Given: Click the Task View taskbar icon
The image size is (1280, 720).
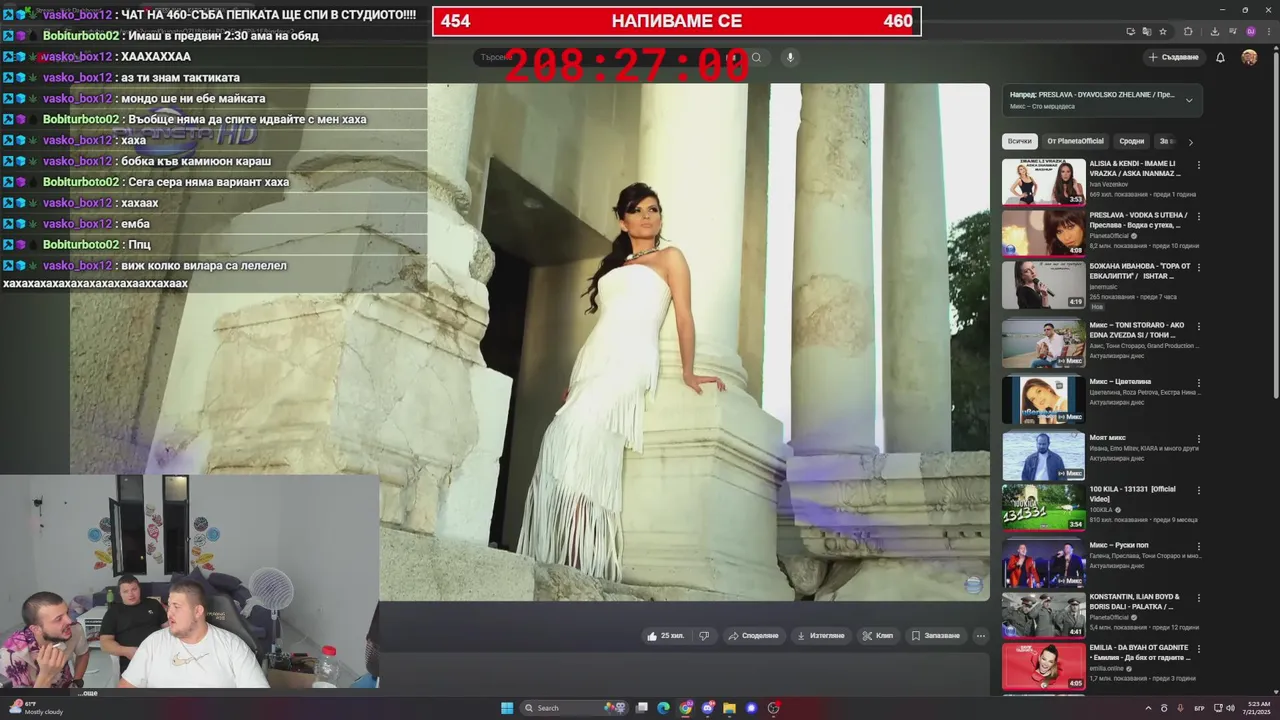Looking at the screenshot, I should pyautogui.click(x=642, y=708).
